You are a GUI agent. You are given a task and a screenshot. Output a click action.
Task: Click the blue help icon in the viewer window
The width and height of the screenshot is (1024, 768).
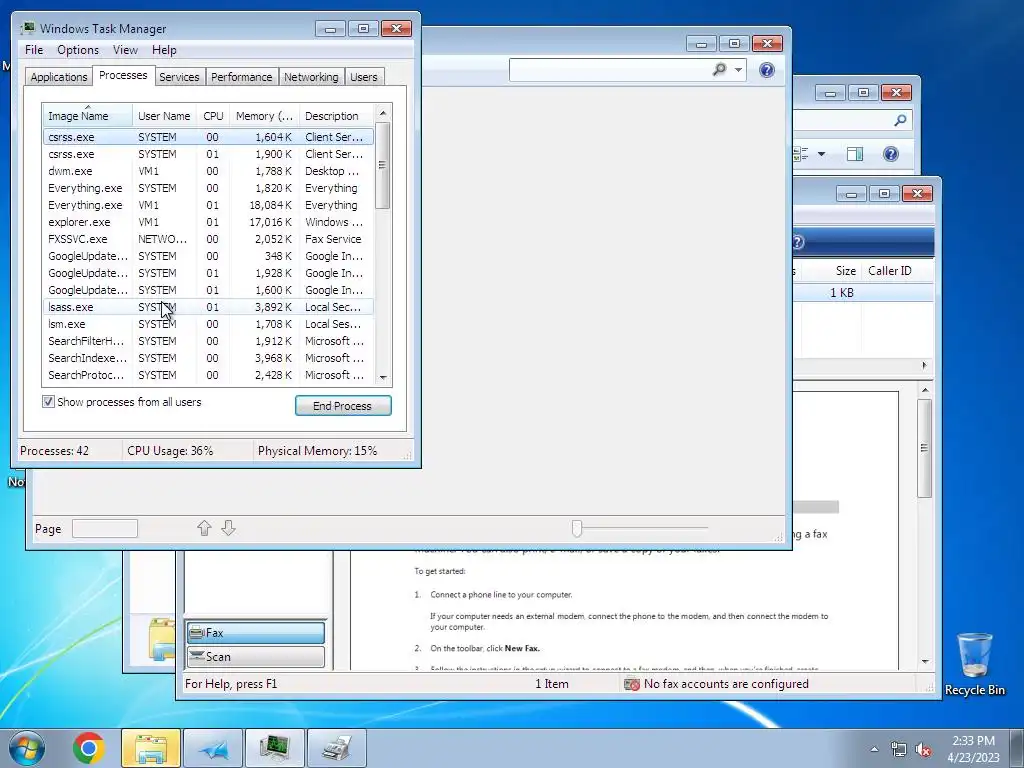[767, 70]
